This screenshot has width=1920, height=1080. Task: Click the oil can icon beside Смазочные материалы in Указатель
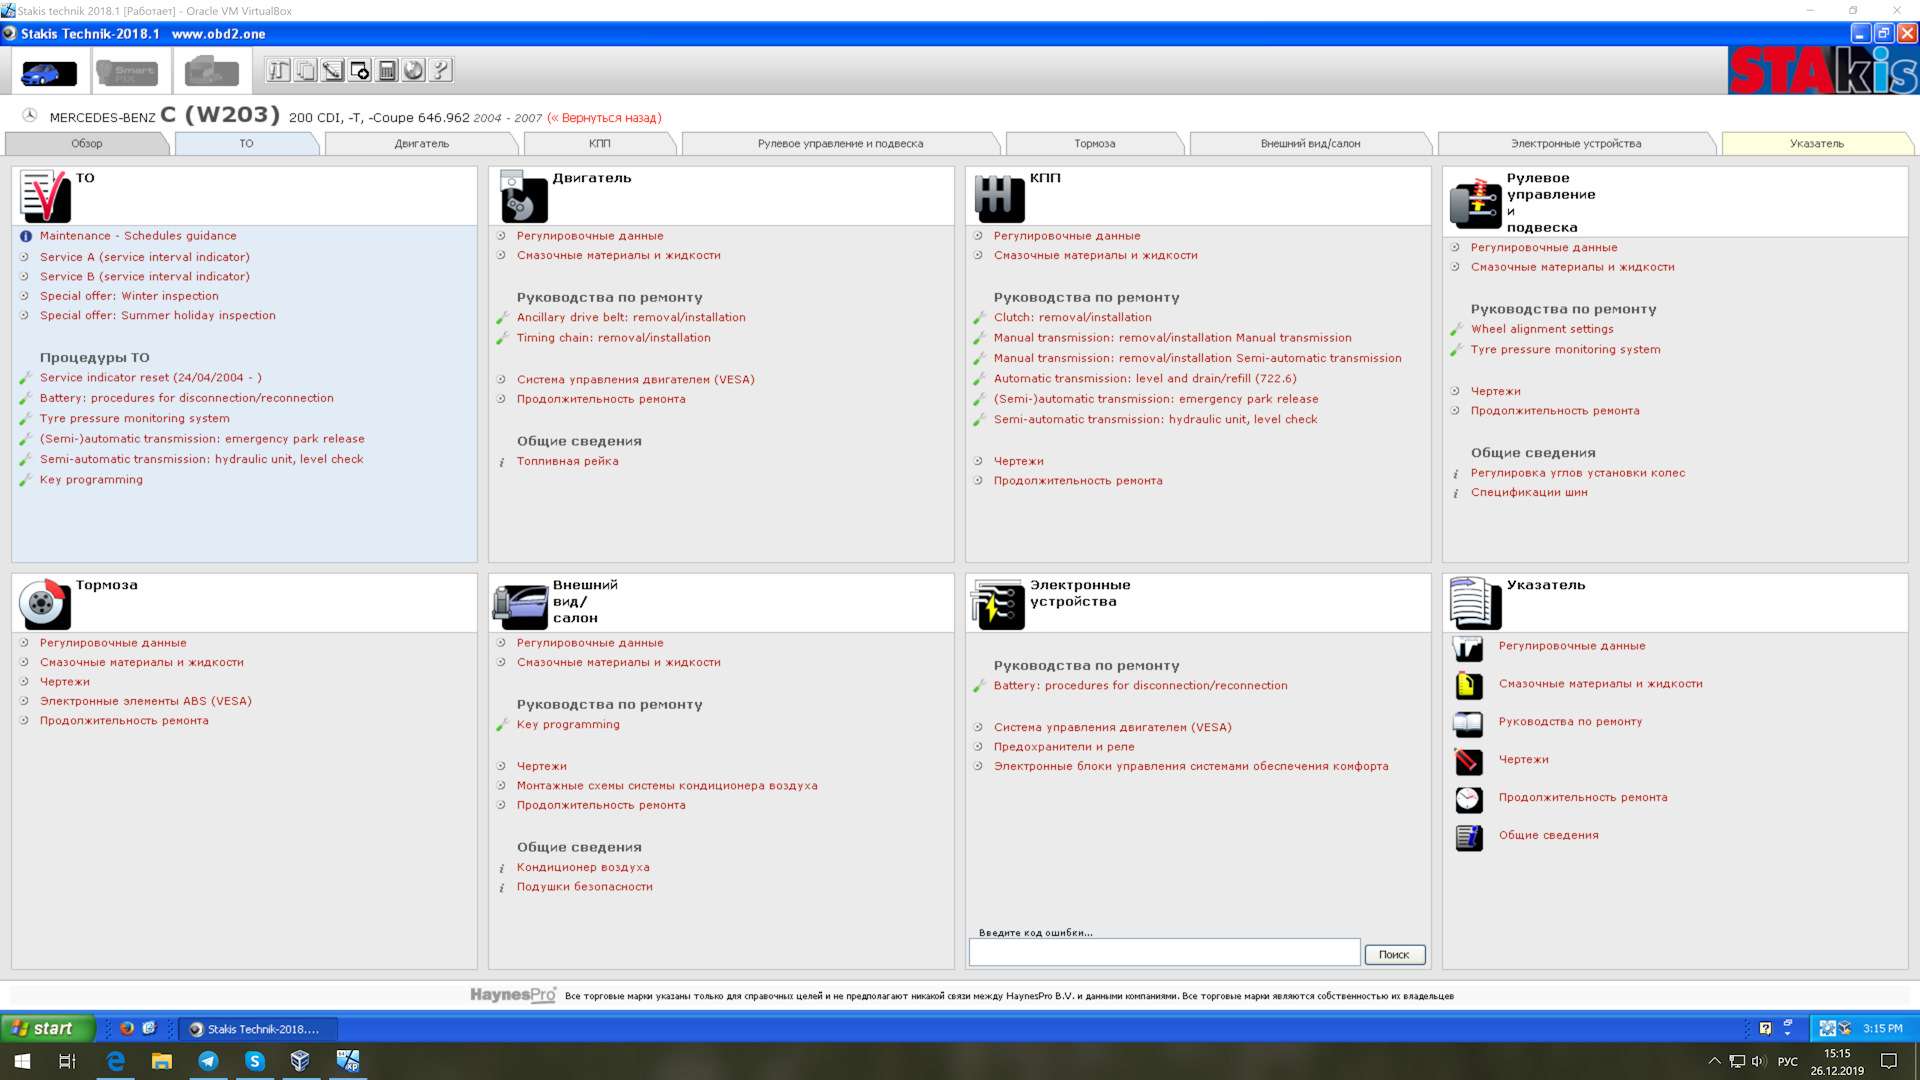(1468, 686)
